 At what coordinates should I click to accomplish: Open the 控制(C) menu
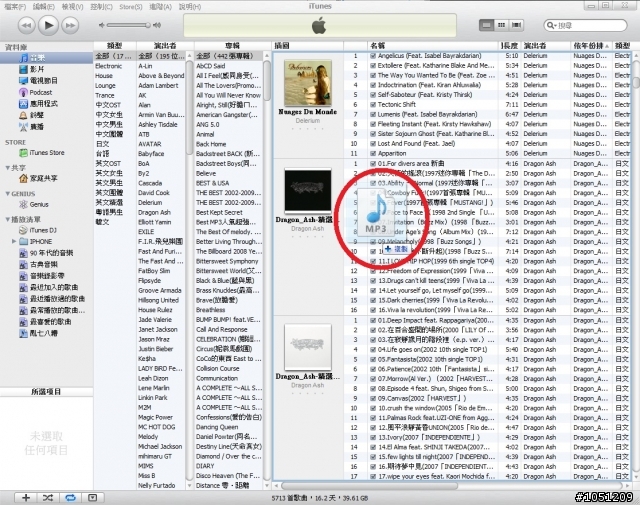pyautogui.click(x=101, y=7)
